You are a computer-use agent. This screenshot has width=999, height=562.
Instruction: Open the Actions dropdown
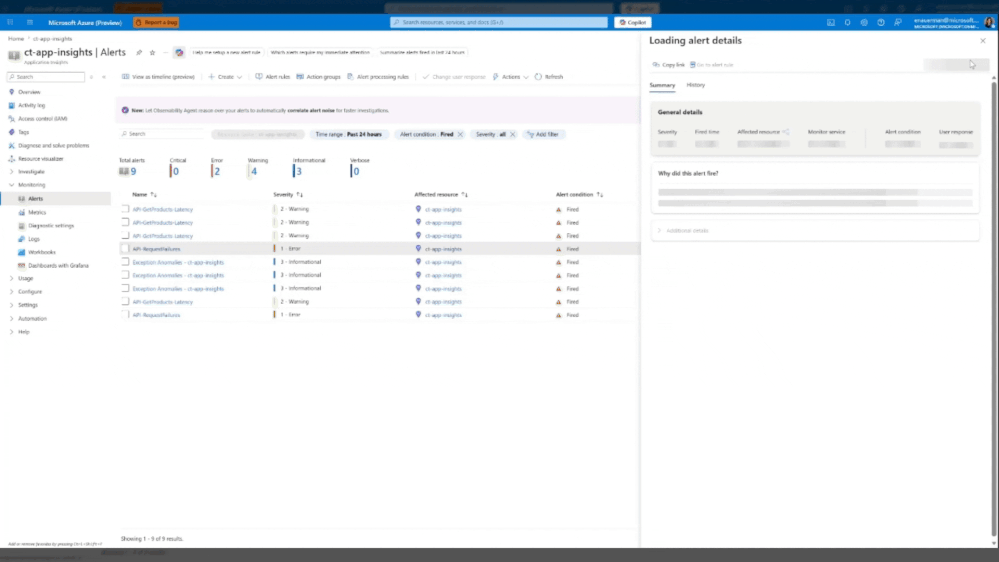point(510,77)
